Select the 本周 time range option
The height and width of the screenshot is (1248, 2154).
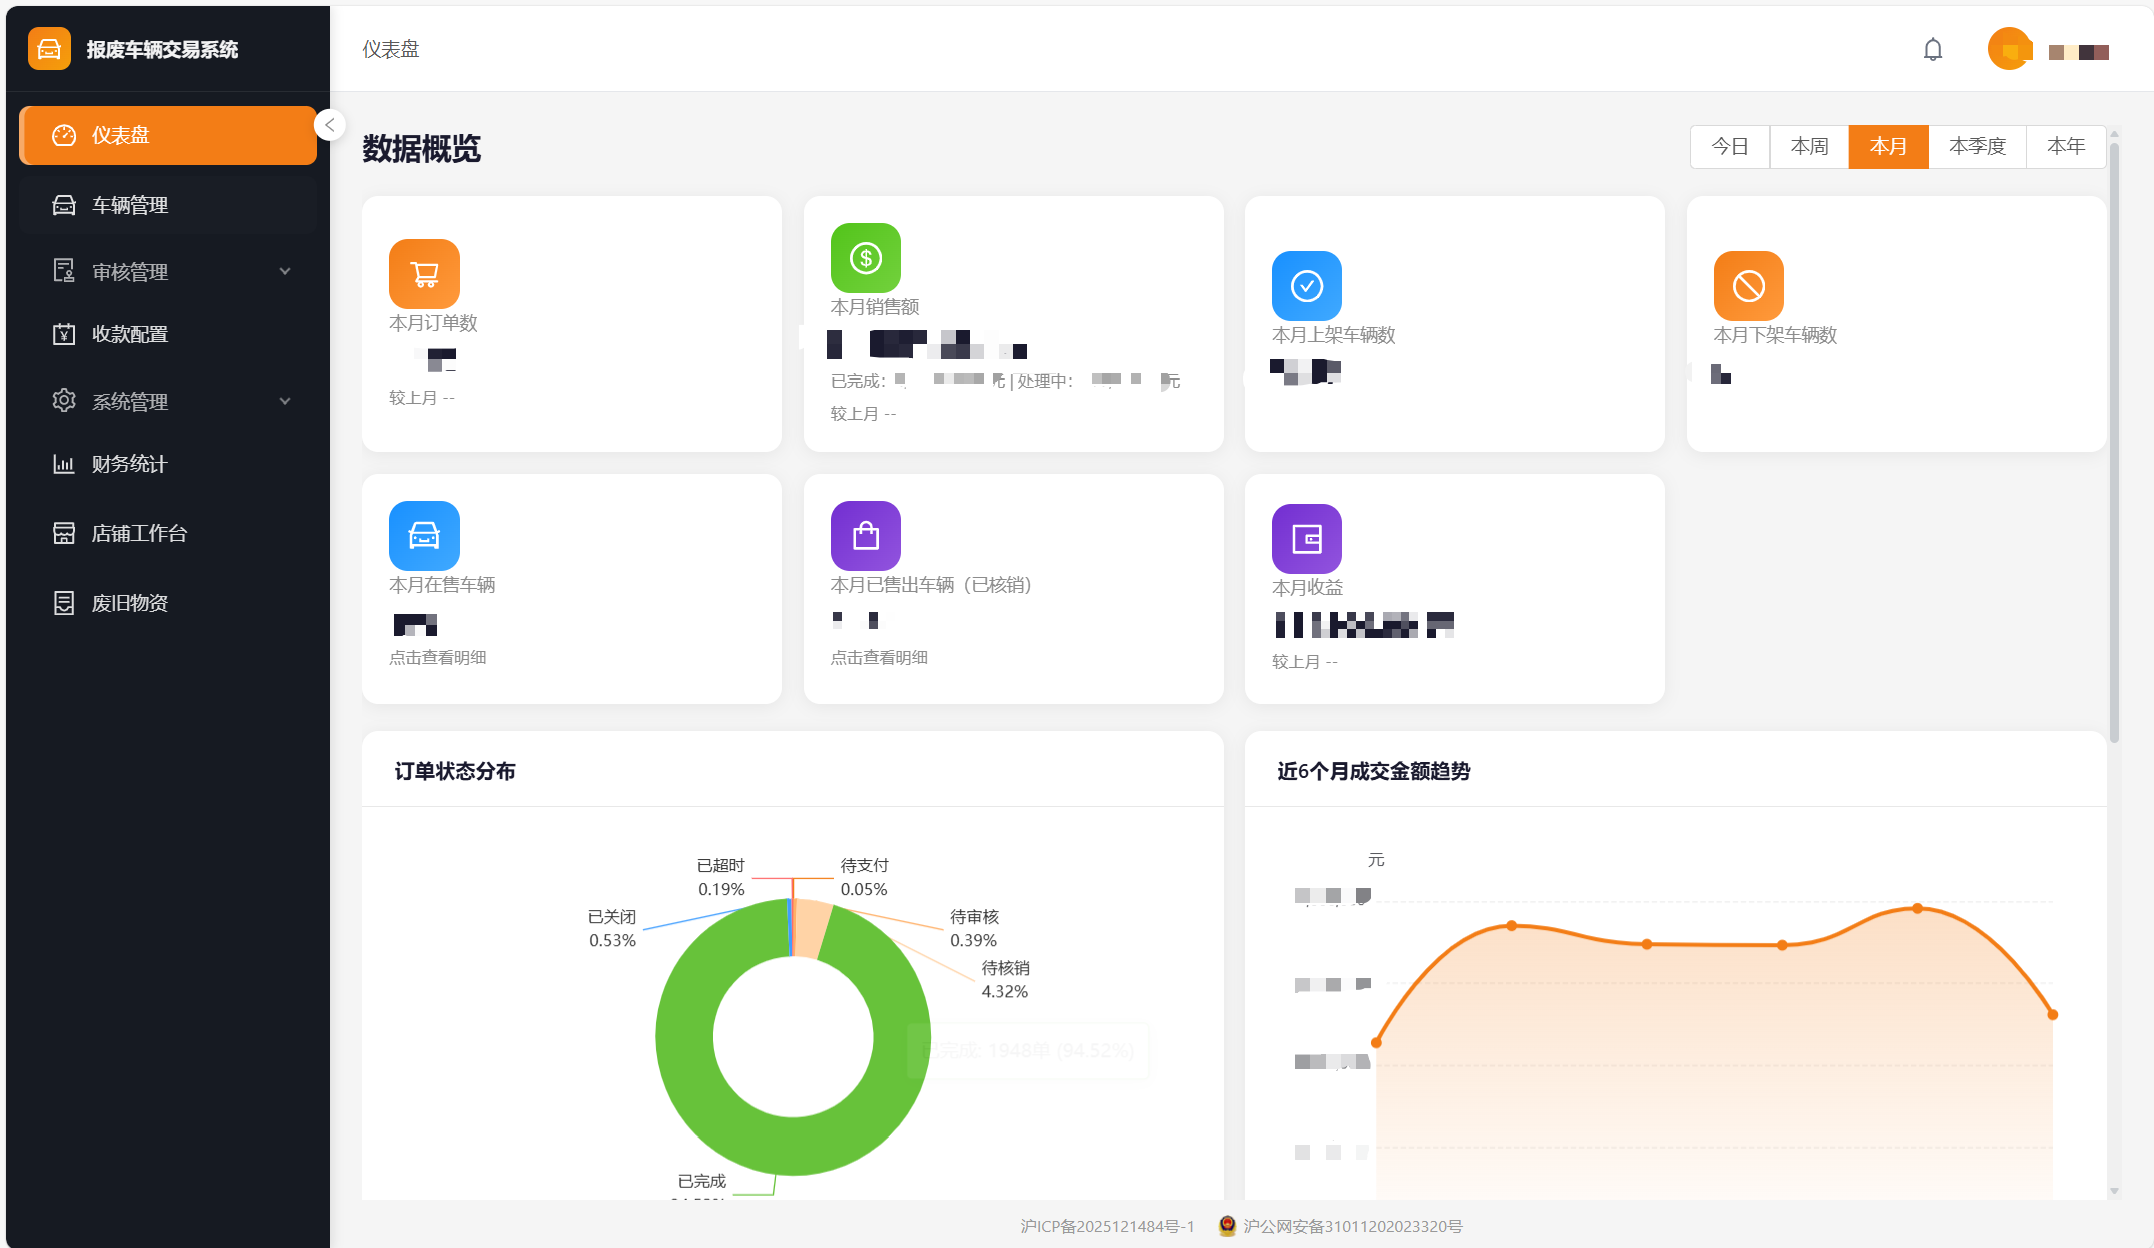click(x=1809, y=147)
